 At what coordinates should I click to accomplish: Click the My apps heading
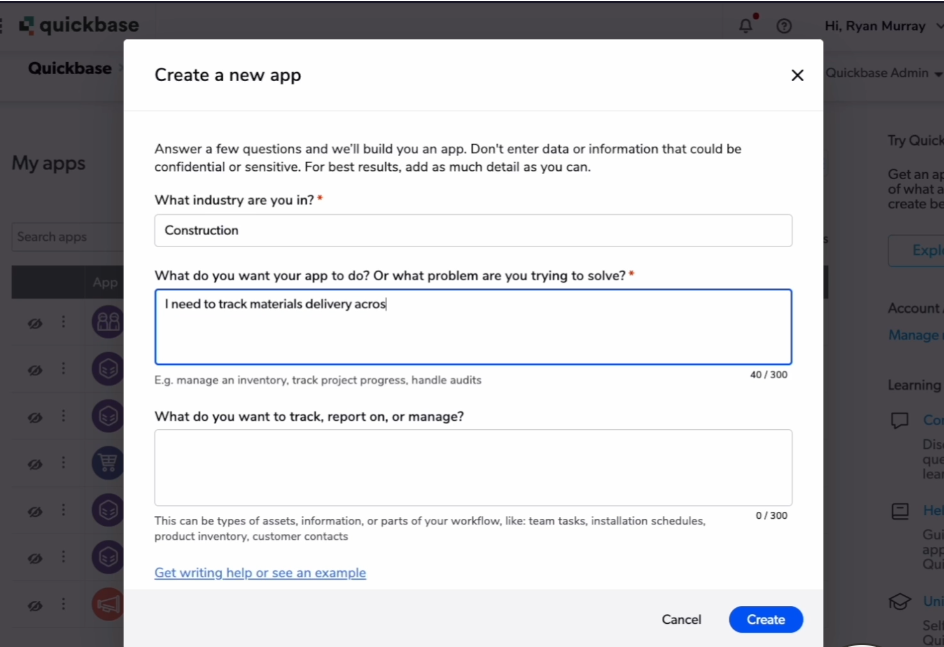(49, 163)
